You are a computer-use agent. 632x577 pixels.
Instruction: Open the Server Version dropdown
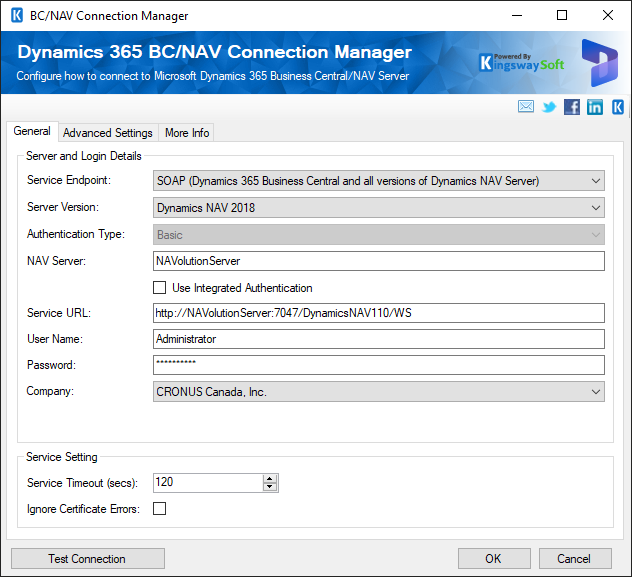coord(379,208)
